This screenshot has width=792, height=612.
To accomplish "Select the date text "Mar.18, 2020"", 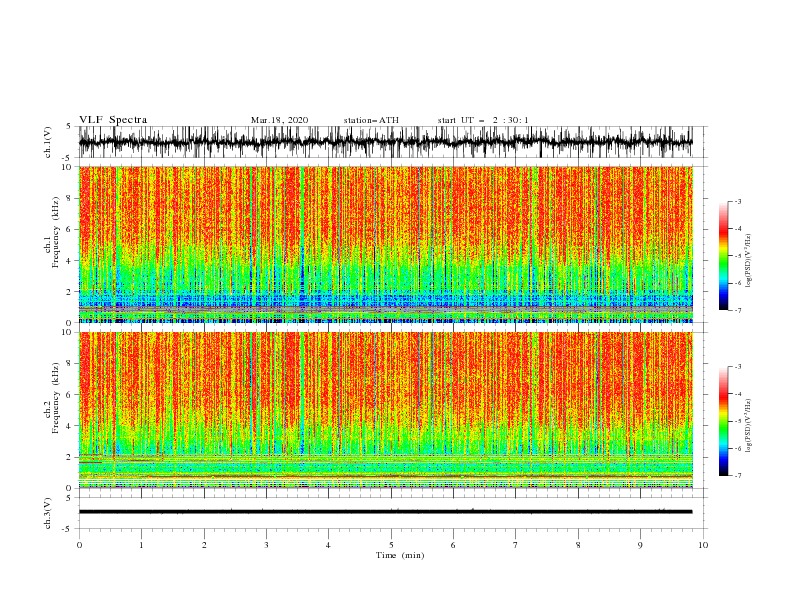I will click(x=279, y=120).
